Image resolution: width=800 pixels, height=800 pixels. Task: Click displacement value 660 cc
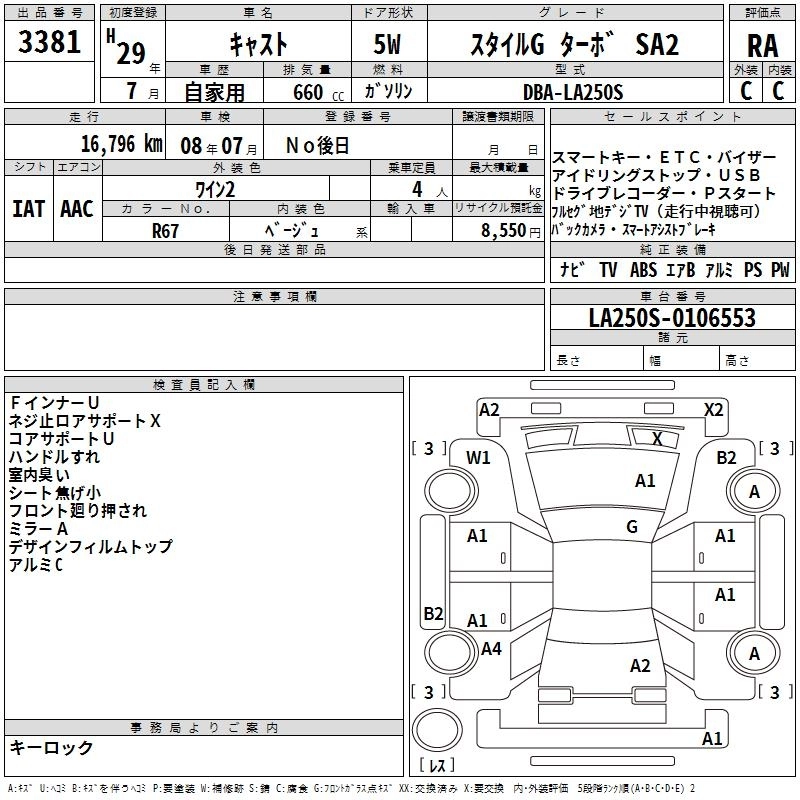click(318, 93)
